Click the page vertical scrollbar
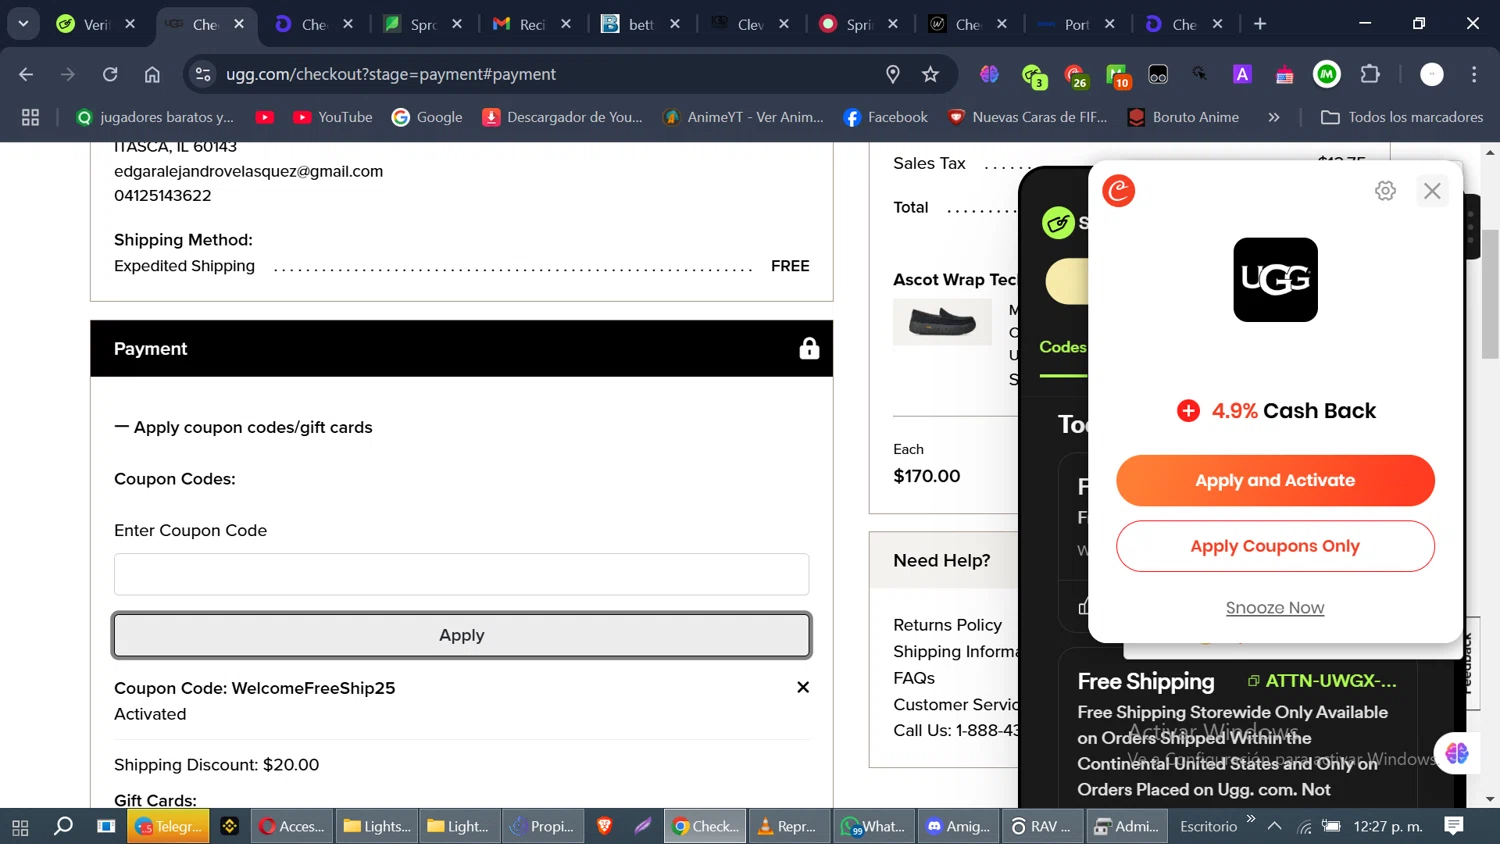 click(x=1491, y=293)
